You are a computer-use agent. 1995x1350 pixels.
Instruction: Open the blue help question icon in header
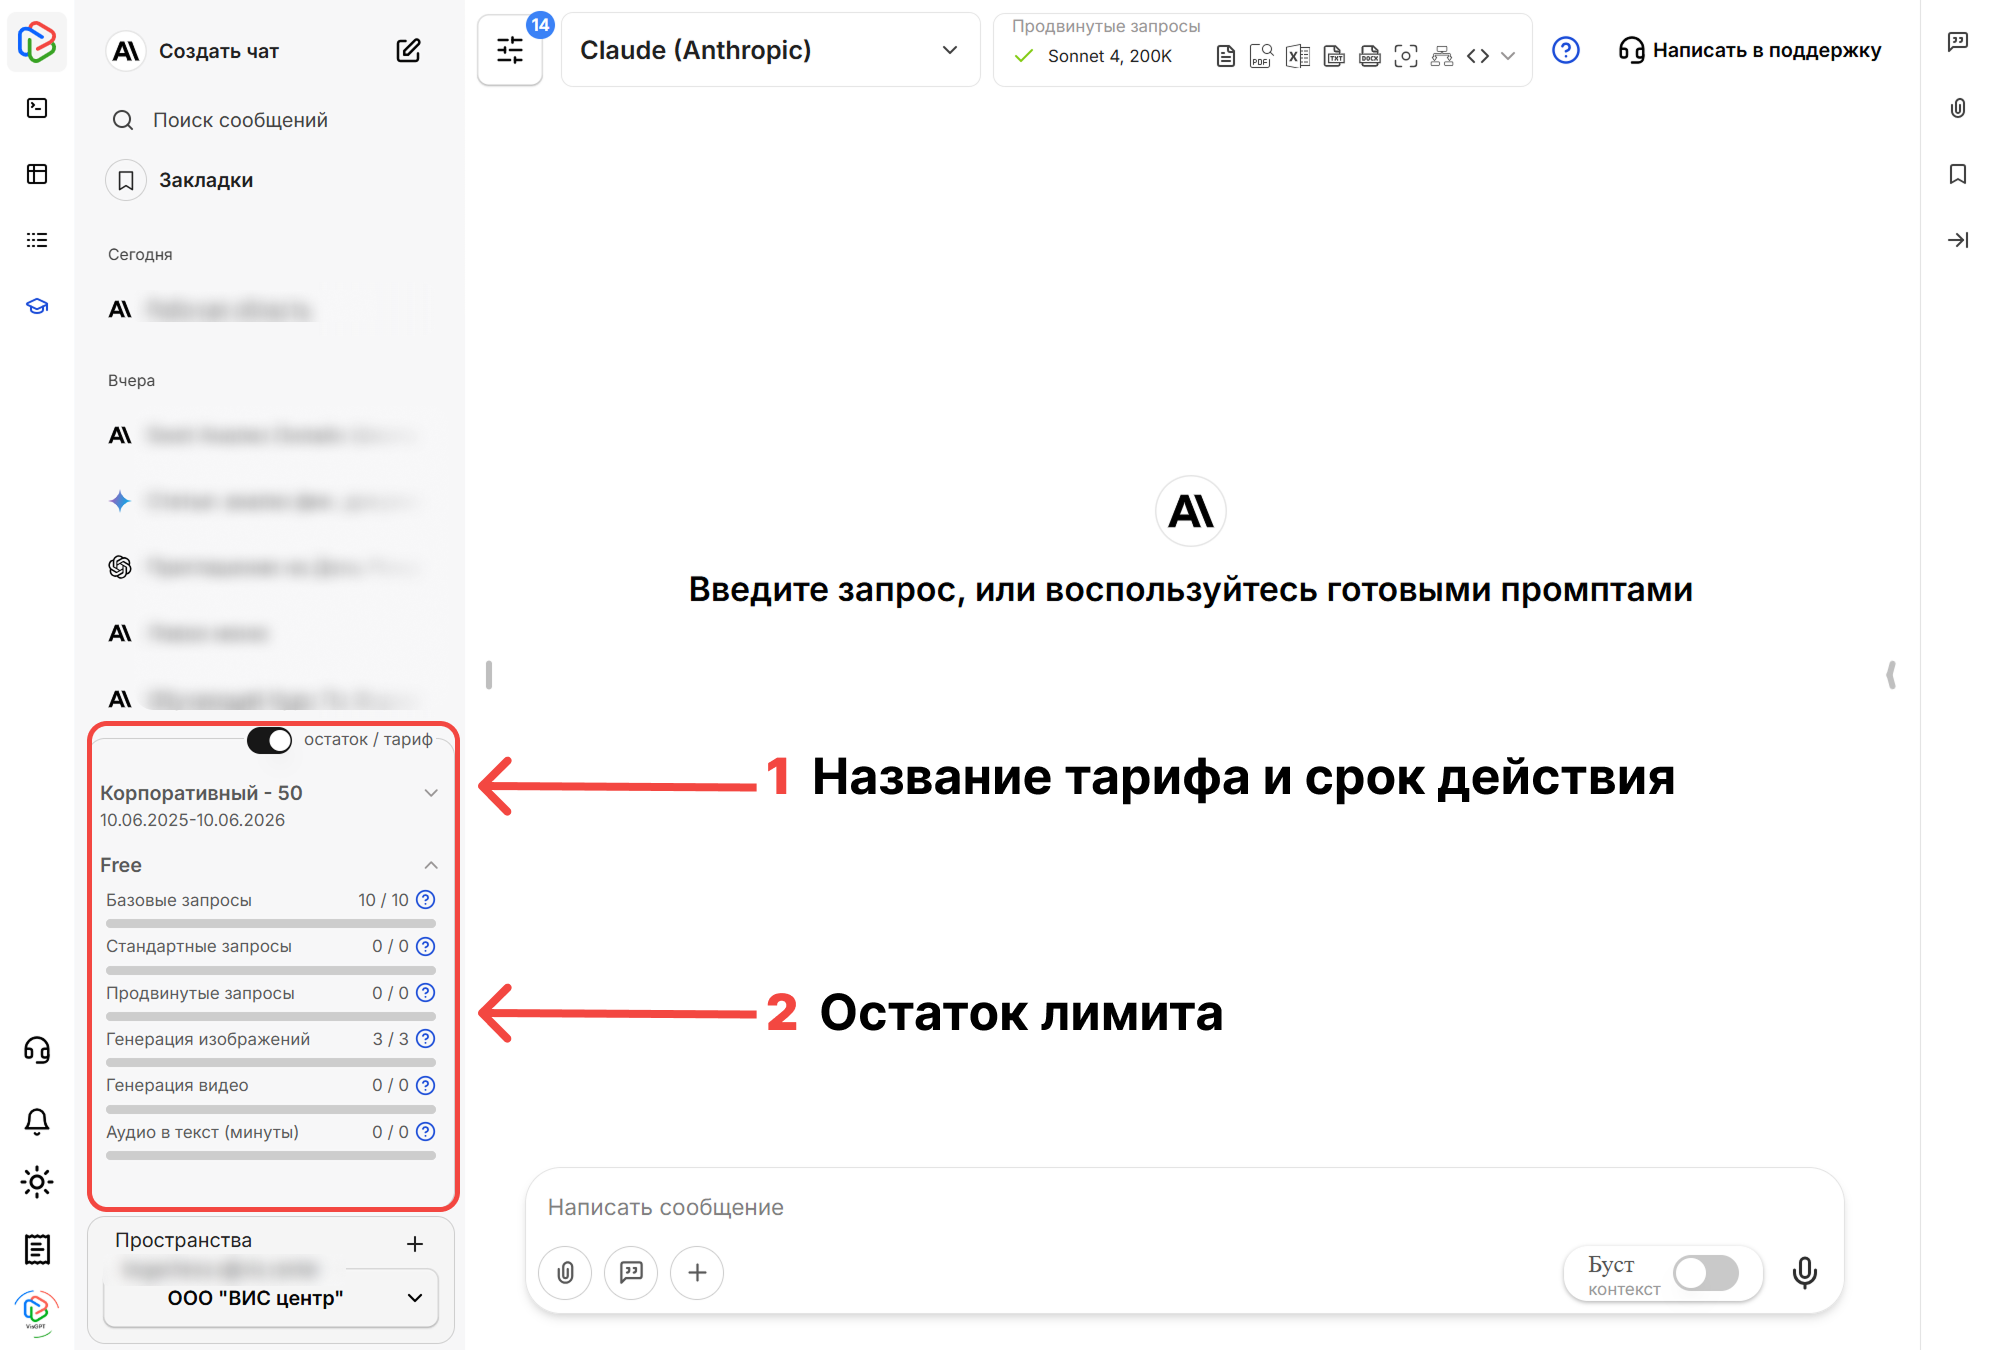click(1566, 50)
